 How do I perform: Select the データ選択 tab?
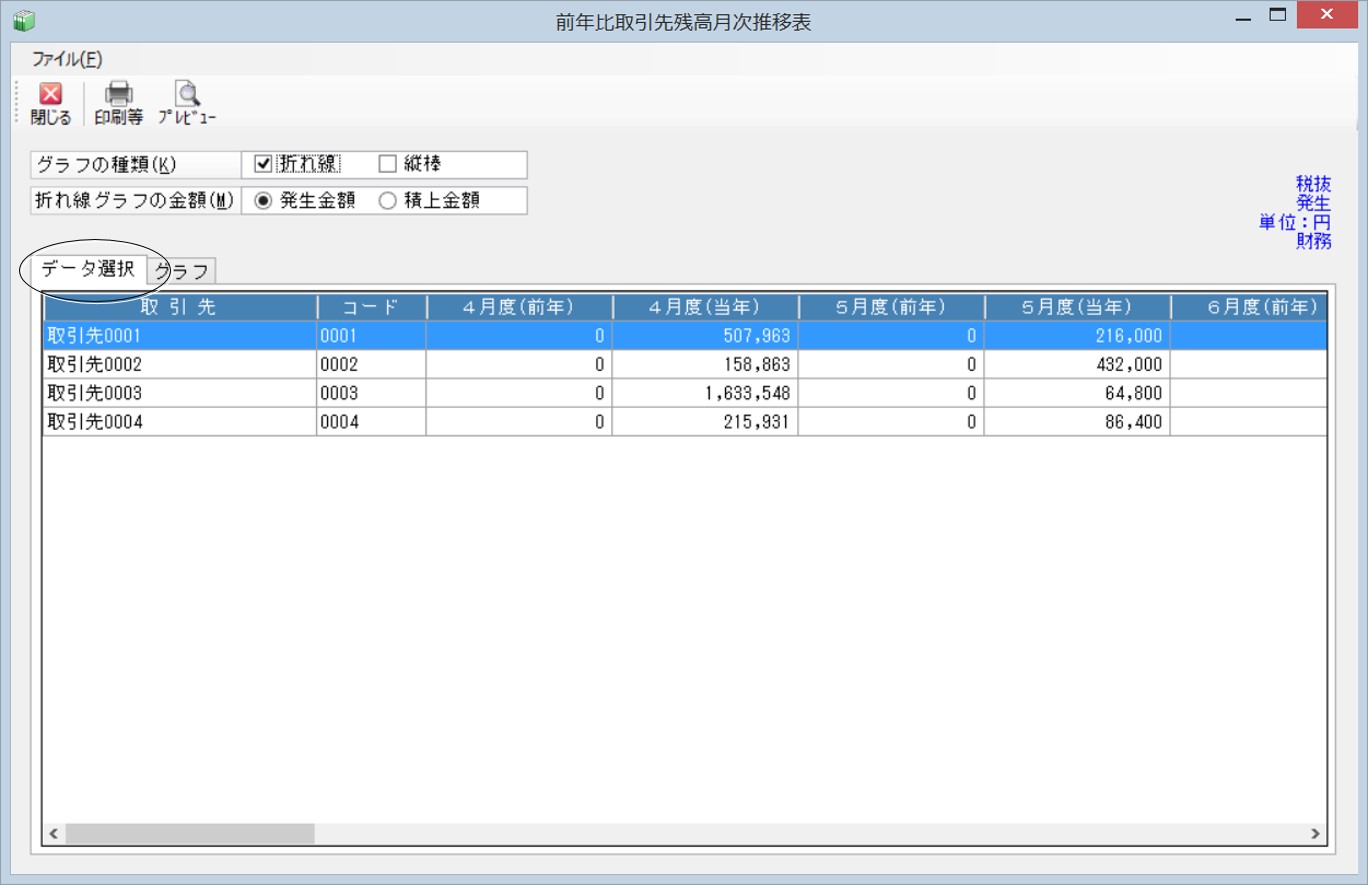pos(88,269)
